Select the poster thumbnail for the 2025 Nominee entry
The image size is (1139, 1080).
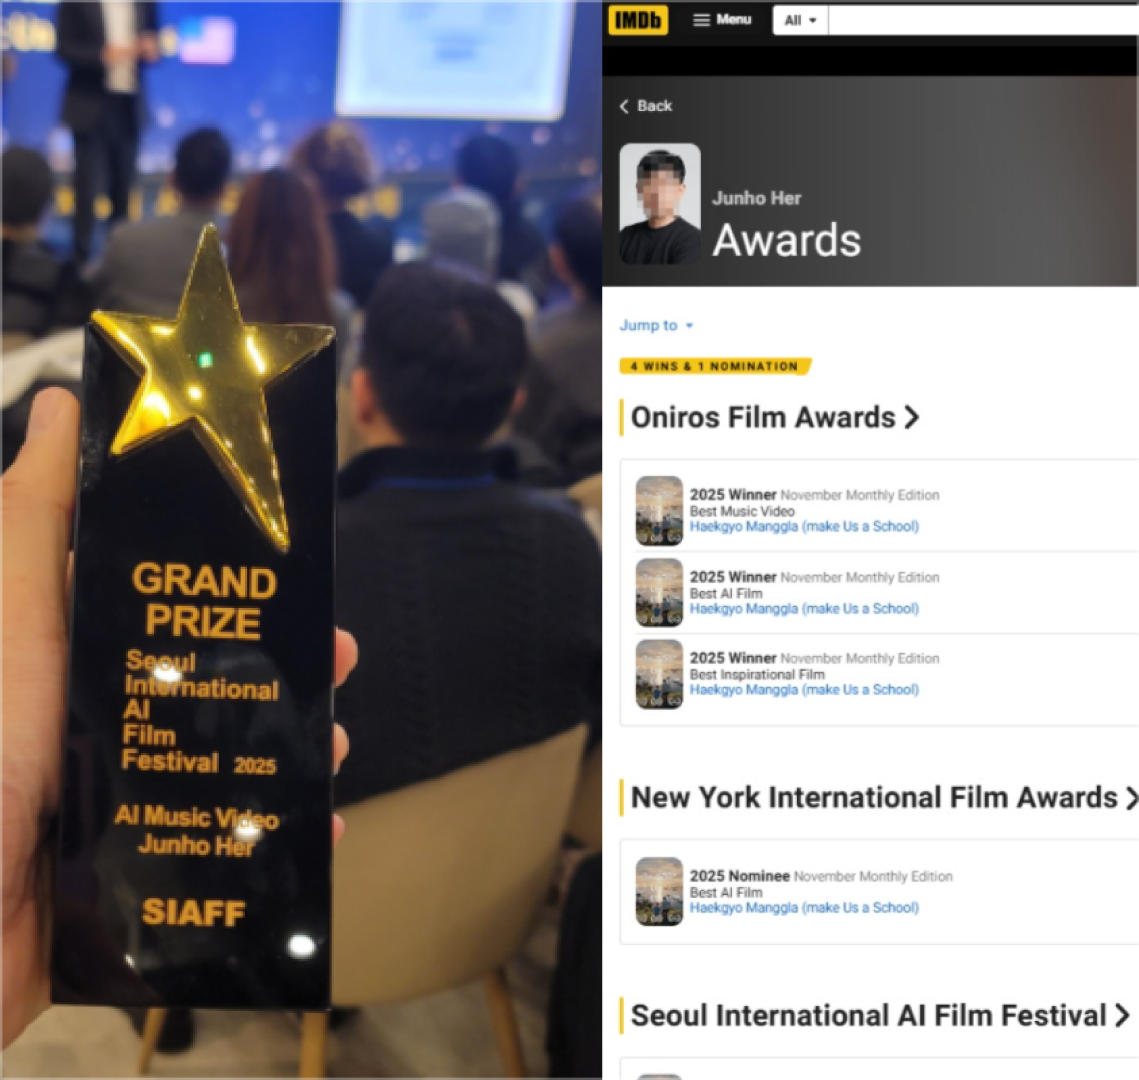pos(660,892)
